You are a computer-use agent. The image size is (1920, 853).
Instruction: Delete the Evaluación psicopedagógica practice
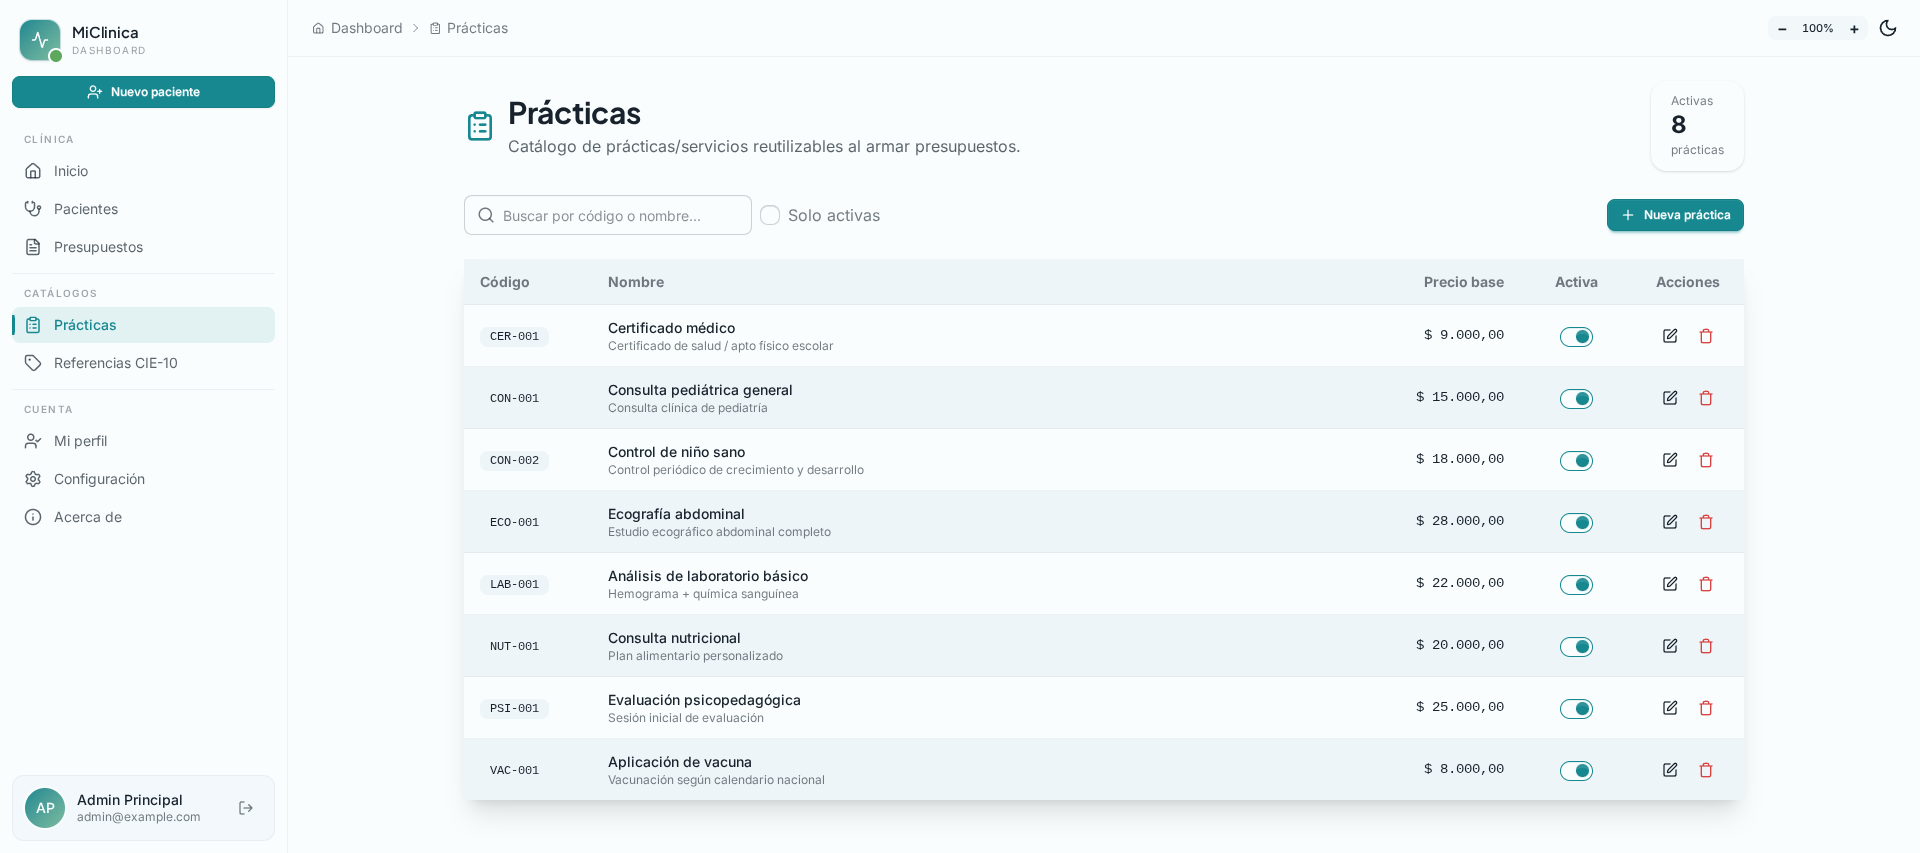click(1706, 708)
